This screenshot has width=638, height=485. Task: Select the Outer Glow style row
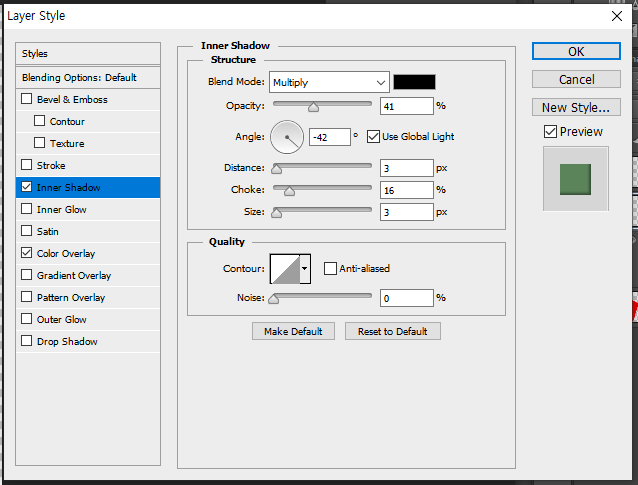88,319
